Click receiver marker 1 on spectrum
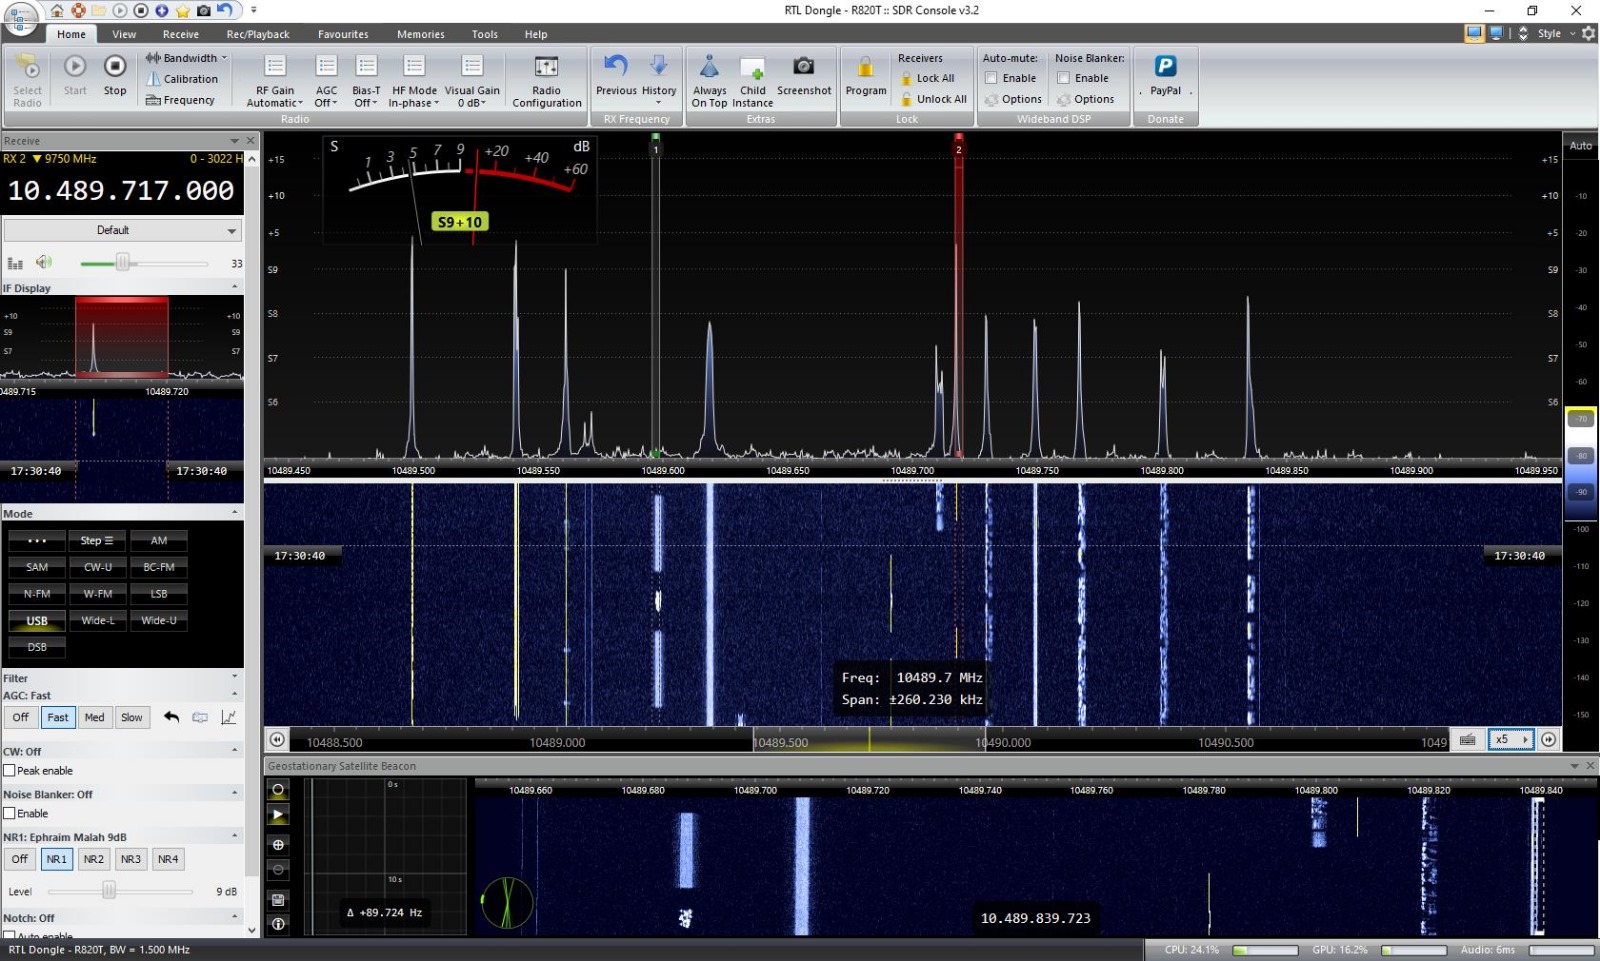Screen dimensions: 1600x961 click(656, 149)
